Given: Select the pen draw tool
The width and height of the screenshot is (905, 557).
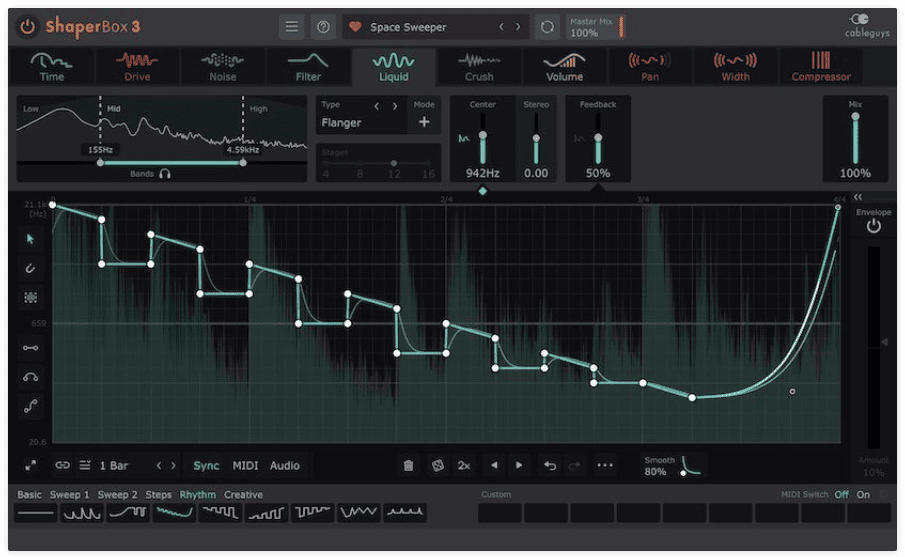Looking at the screenshot, I should (x=31, y=268).
